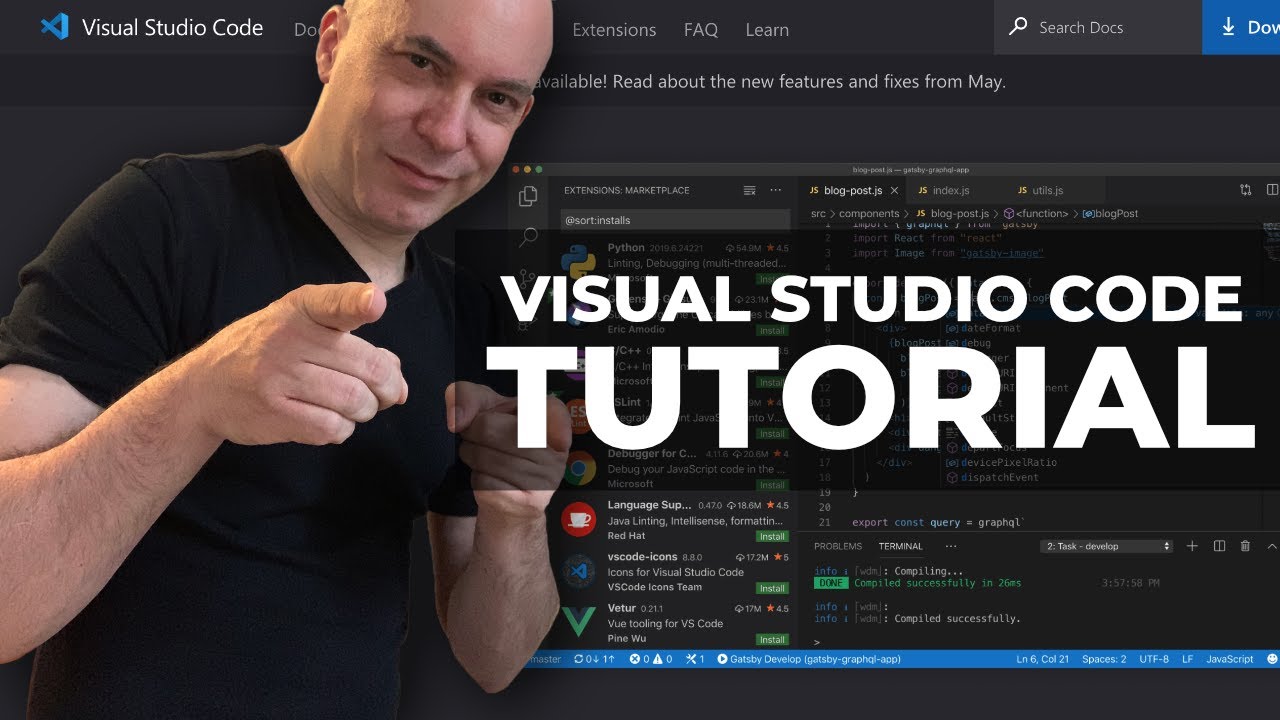The width and height of the screenshot is (1280, 720).
Task: Click the Vetur Vue logo icon
Action: [x=579, y=624]
